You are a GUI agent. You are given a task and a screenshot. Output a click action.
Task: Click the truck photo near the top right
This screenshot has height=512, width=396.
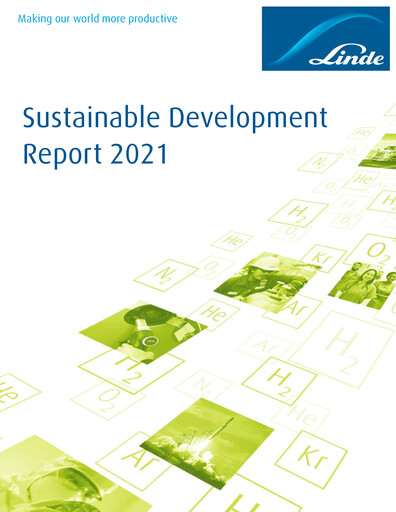tap(378, 152)
